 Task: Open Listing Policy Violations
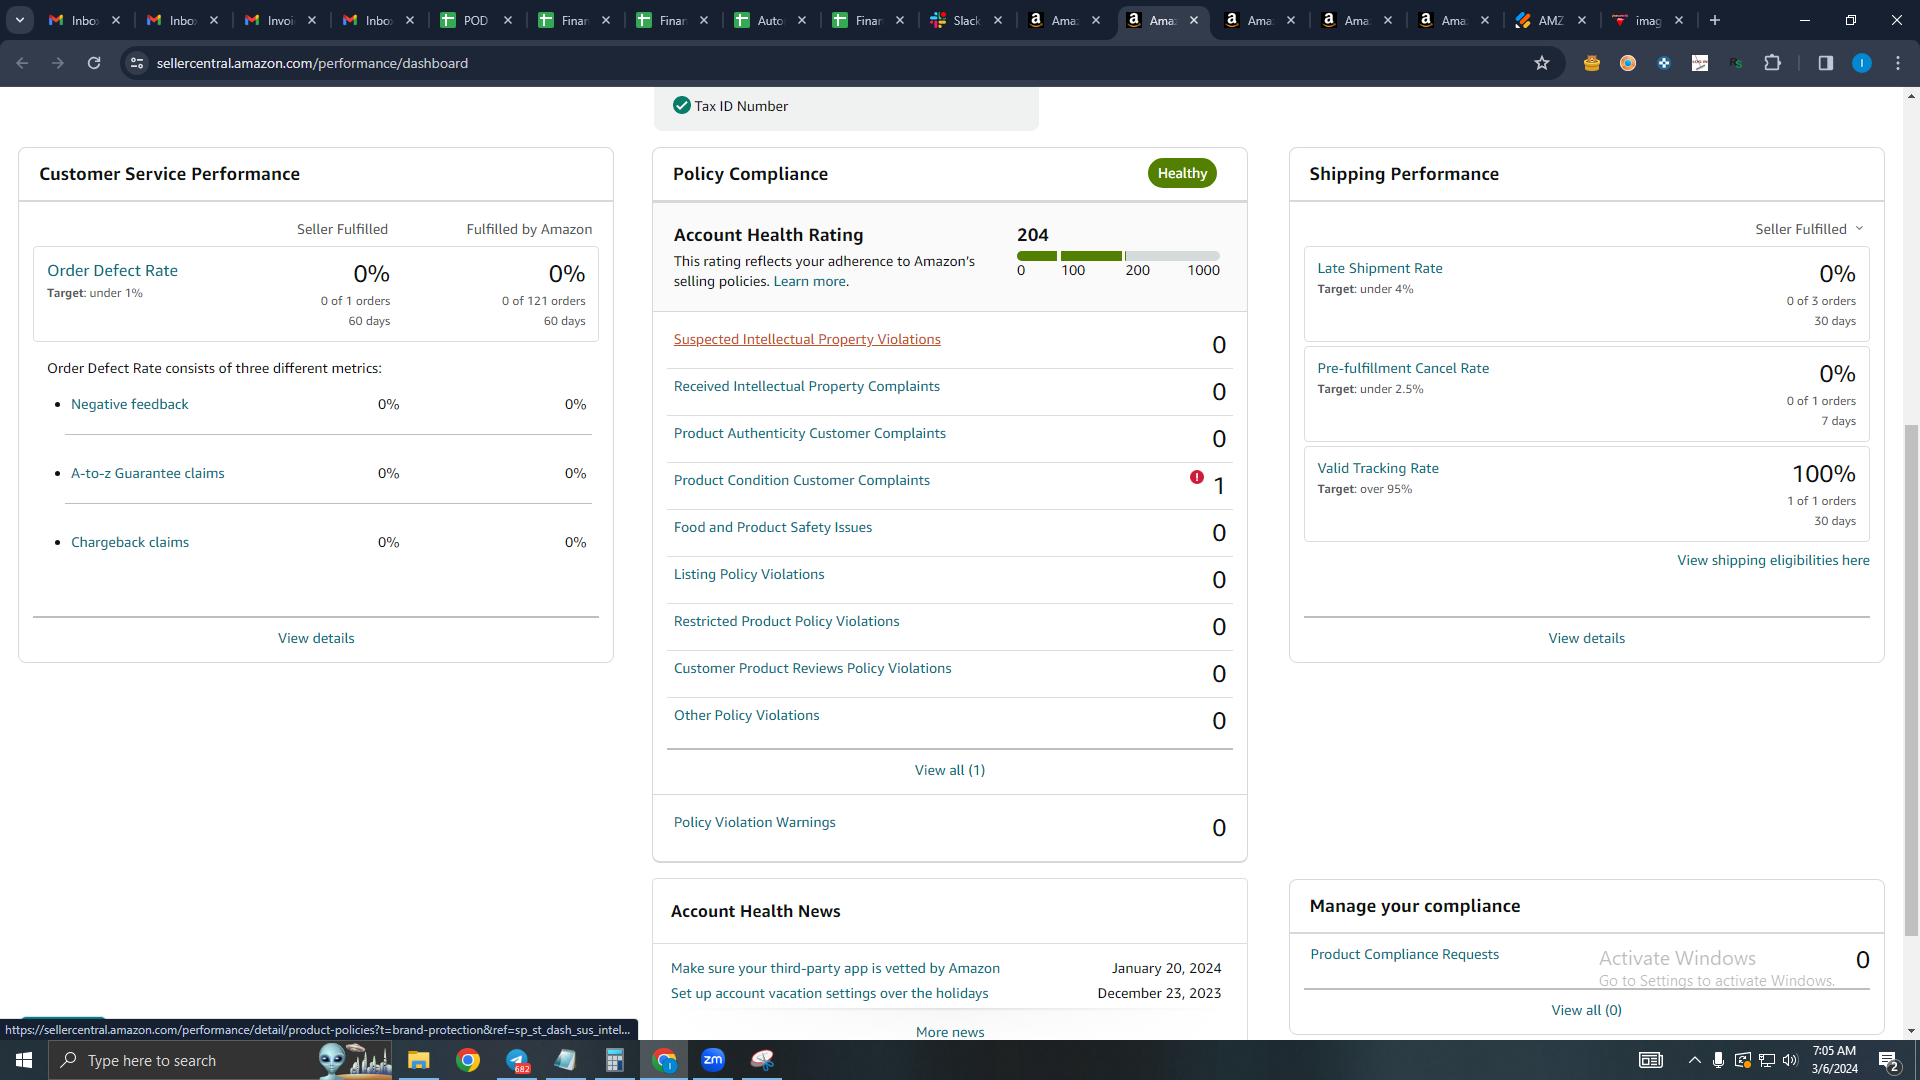[x=749, y=574]
